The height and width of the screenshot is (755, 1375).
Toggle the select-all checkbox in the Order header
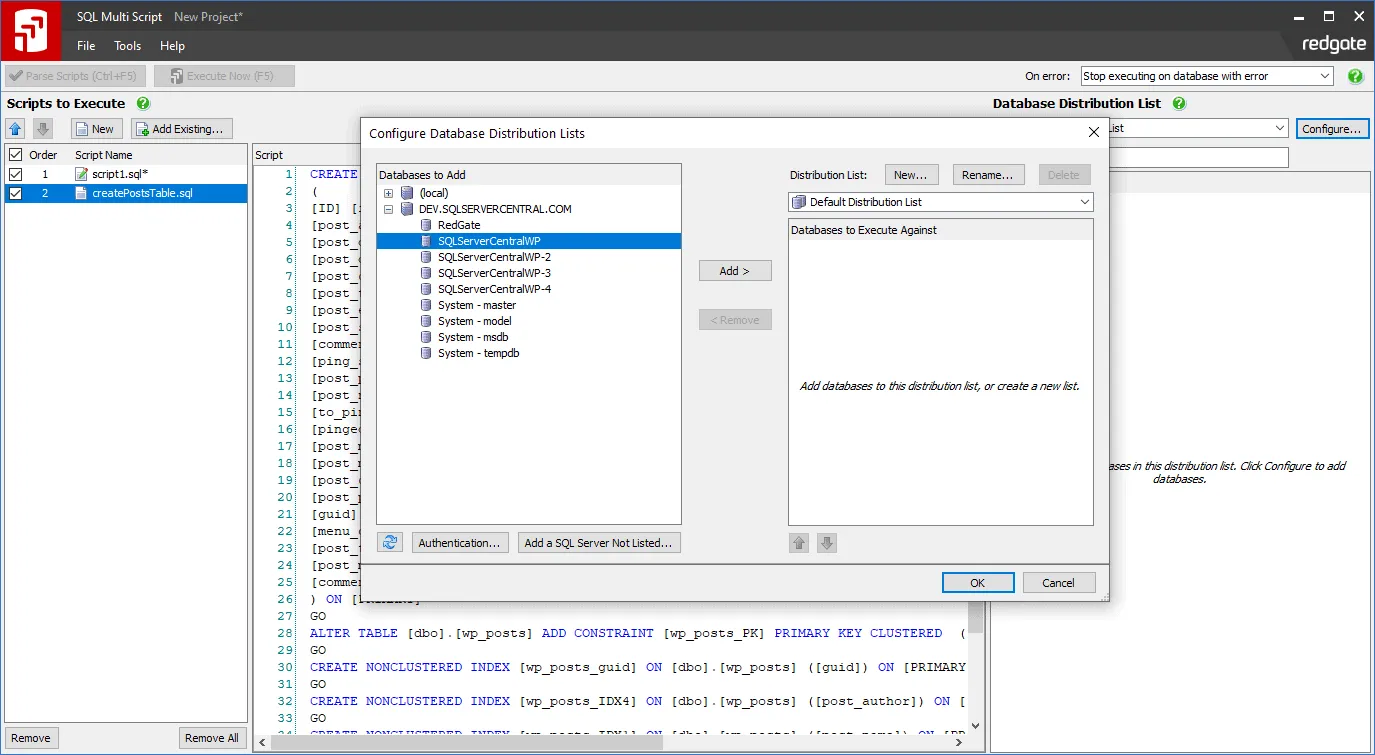(x=13, y=154)
